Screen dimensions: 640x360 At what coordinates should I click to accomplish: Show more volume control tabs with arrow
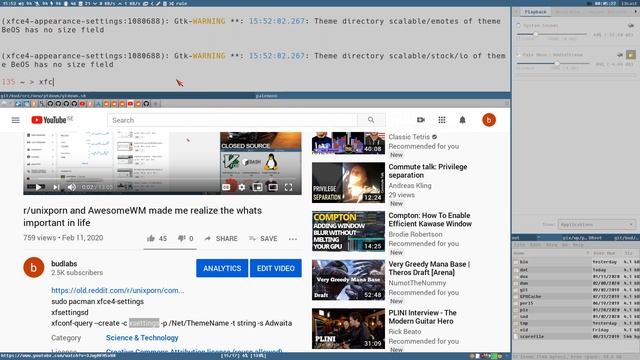click(x=635, y=12)
